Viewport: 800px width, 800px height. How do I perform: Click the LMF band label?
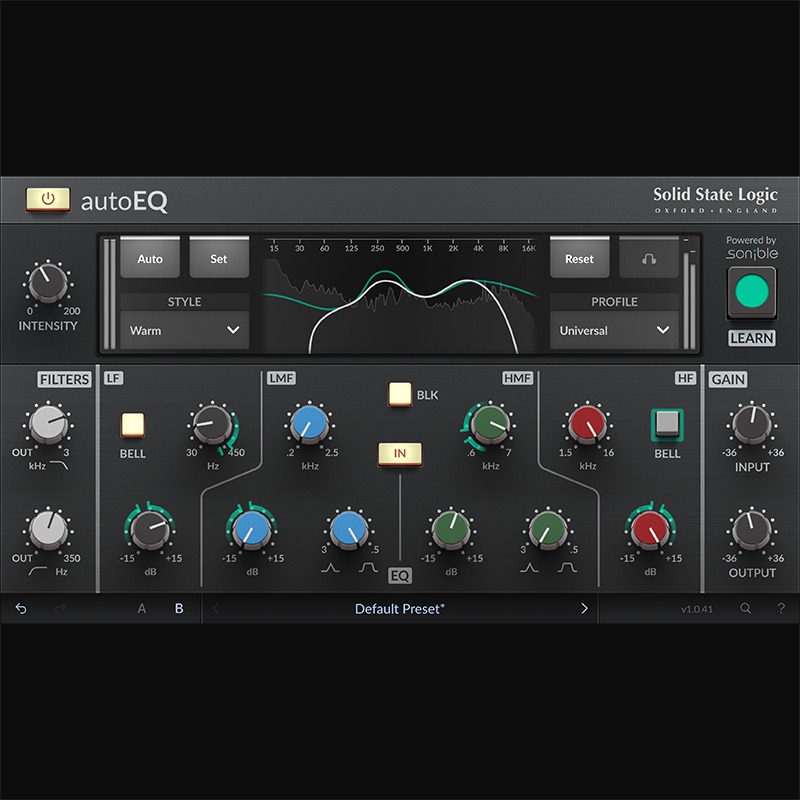tap(281, 378)
